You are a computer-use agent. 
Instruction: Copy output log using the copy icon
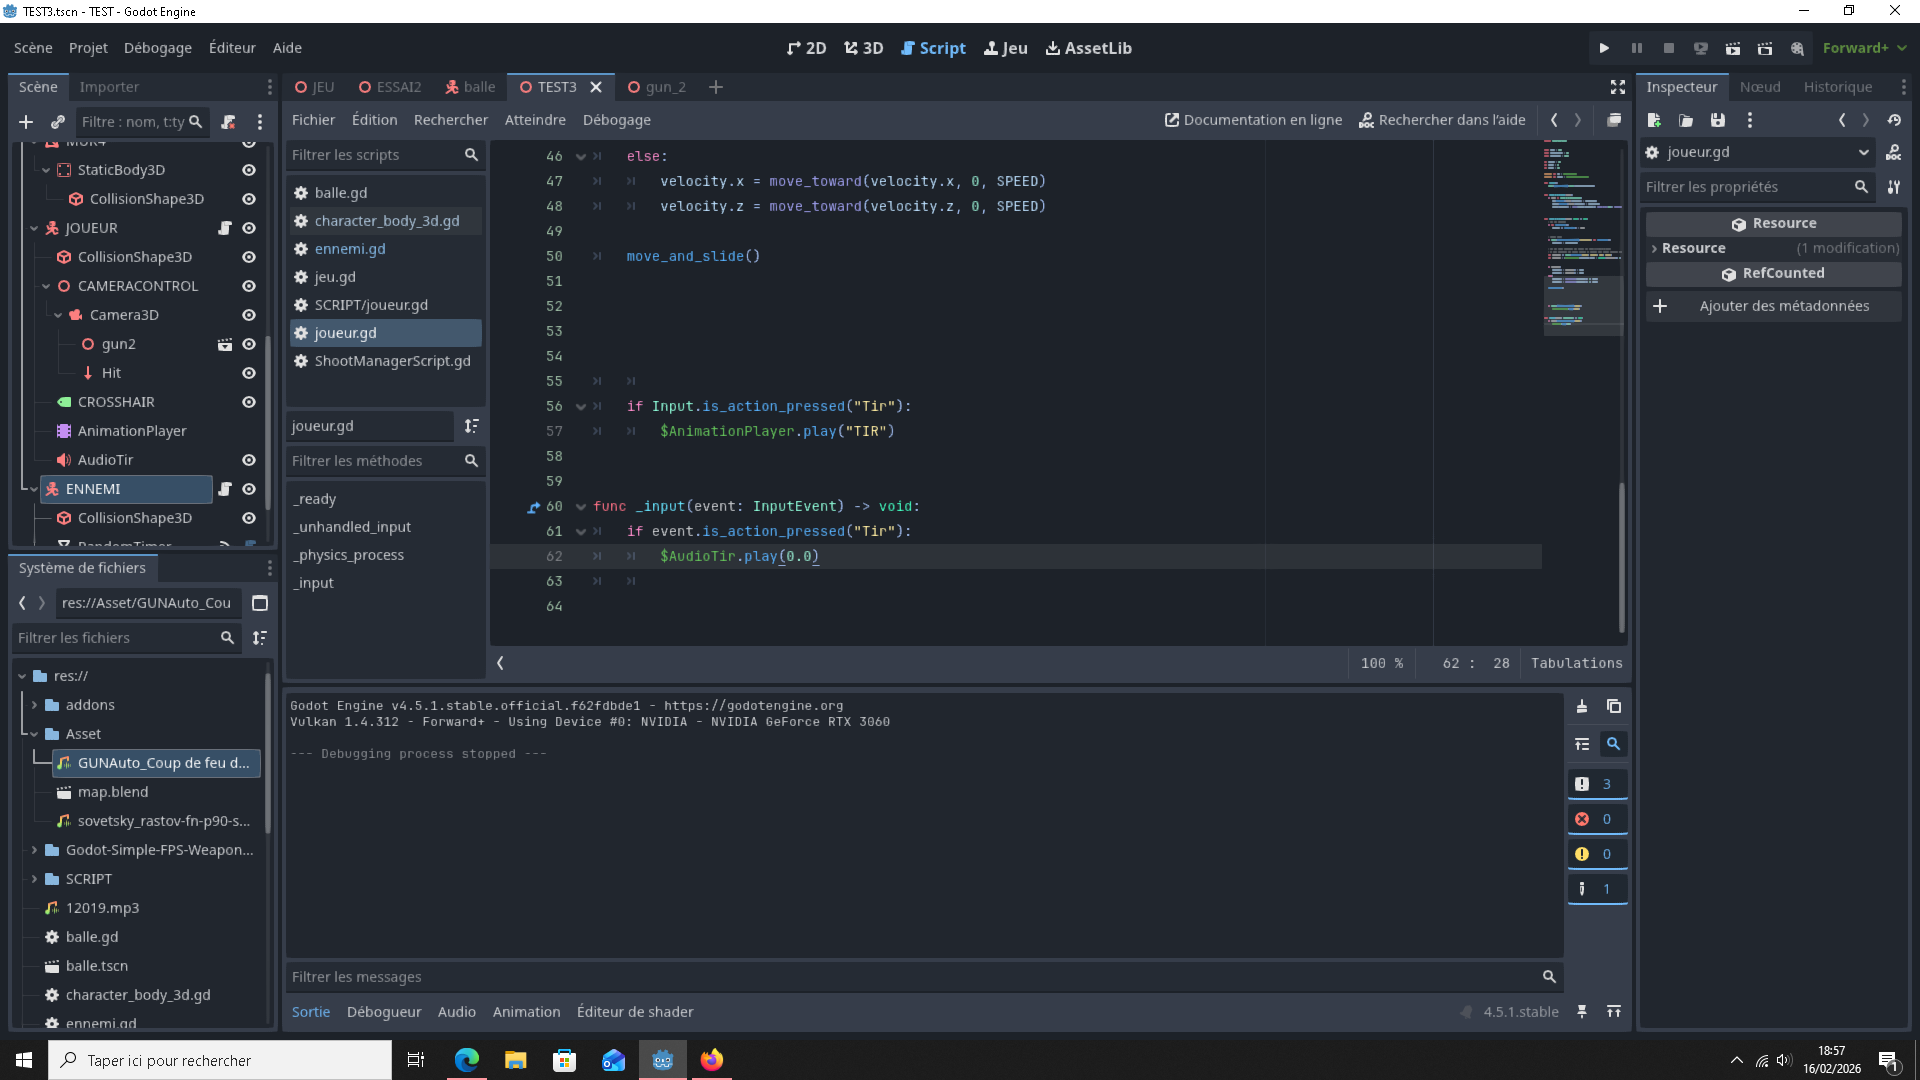coord(1614,707)
